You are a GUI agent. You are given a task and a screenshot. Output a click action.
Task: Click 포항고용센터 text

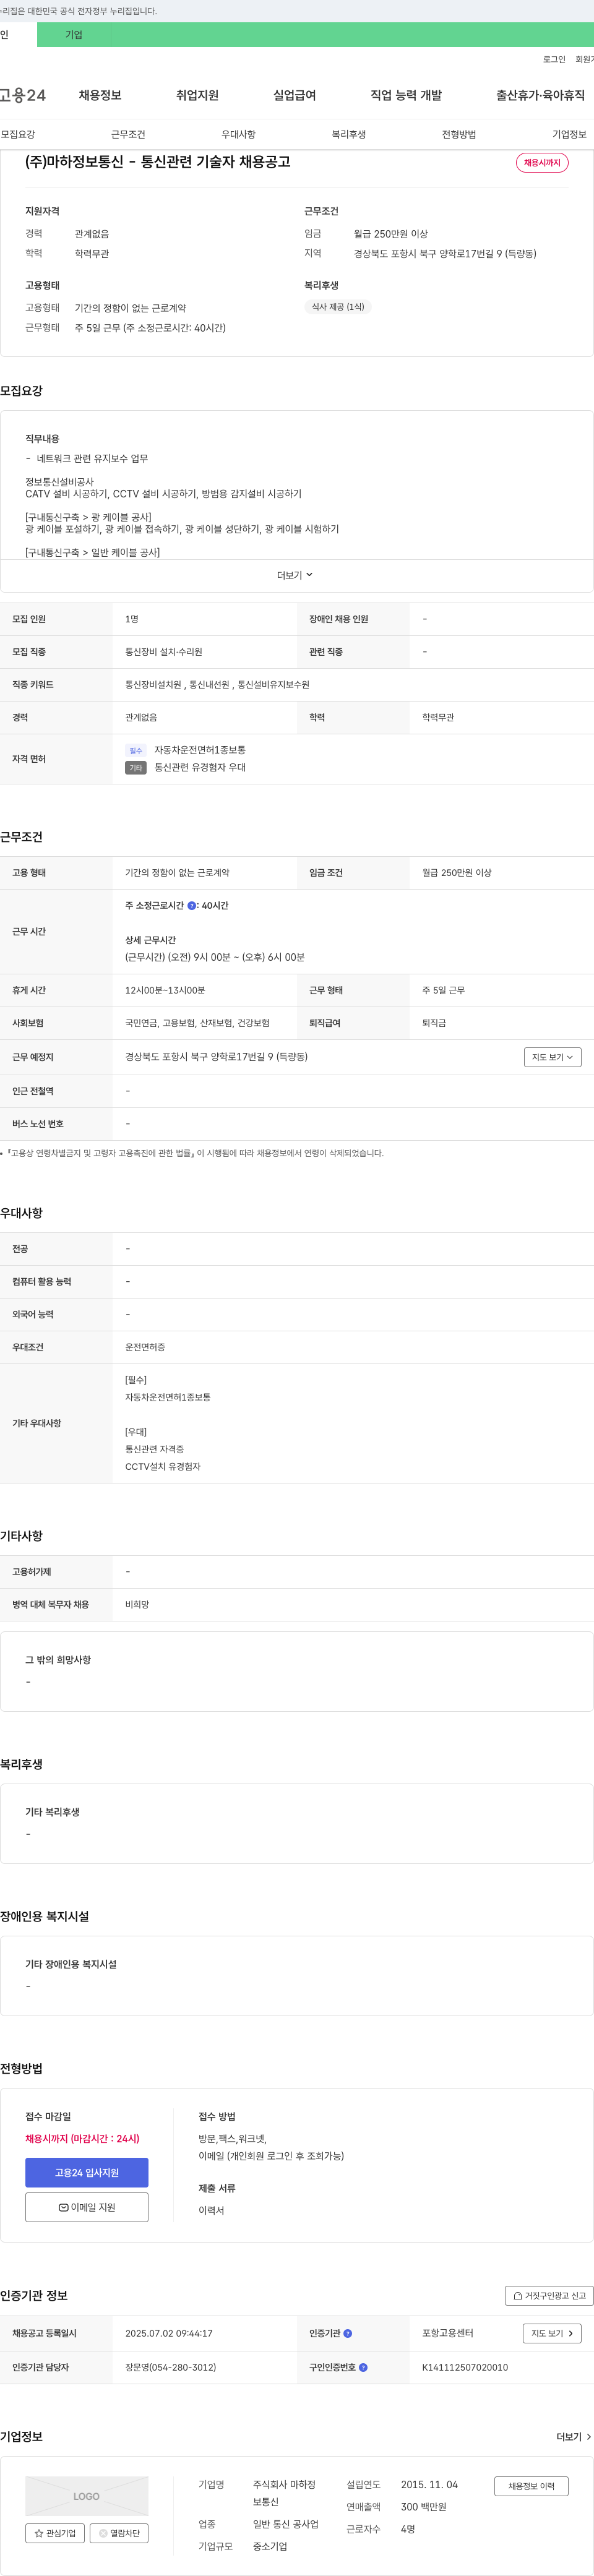[448, 2333]
